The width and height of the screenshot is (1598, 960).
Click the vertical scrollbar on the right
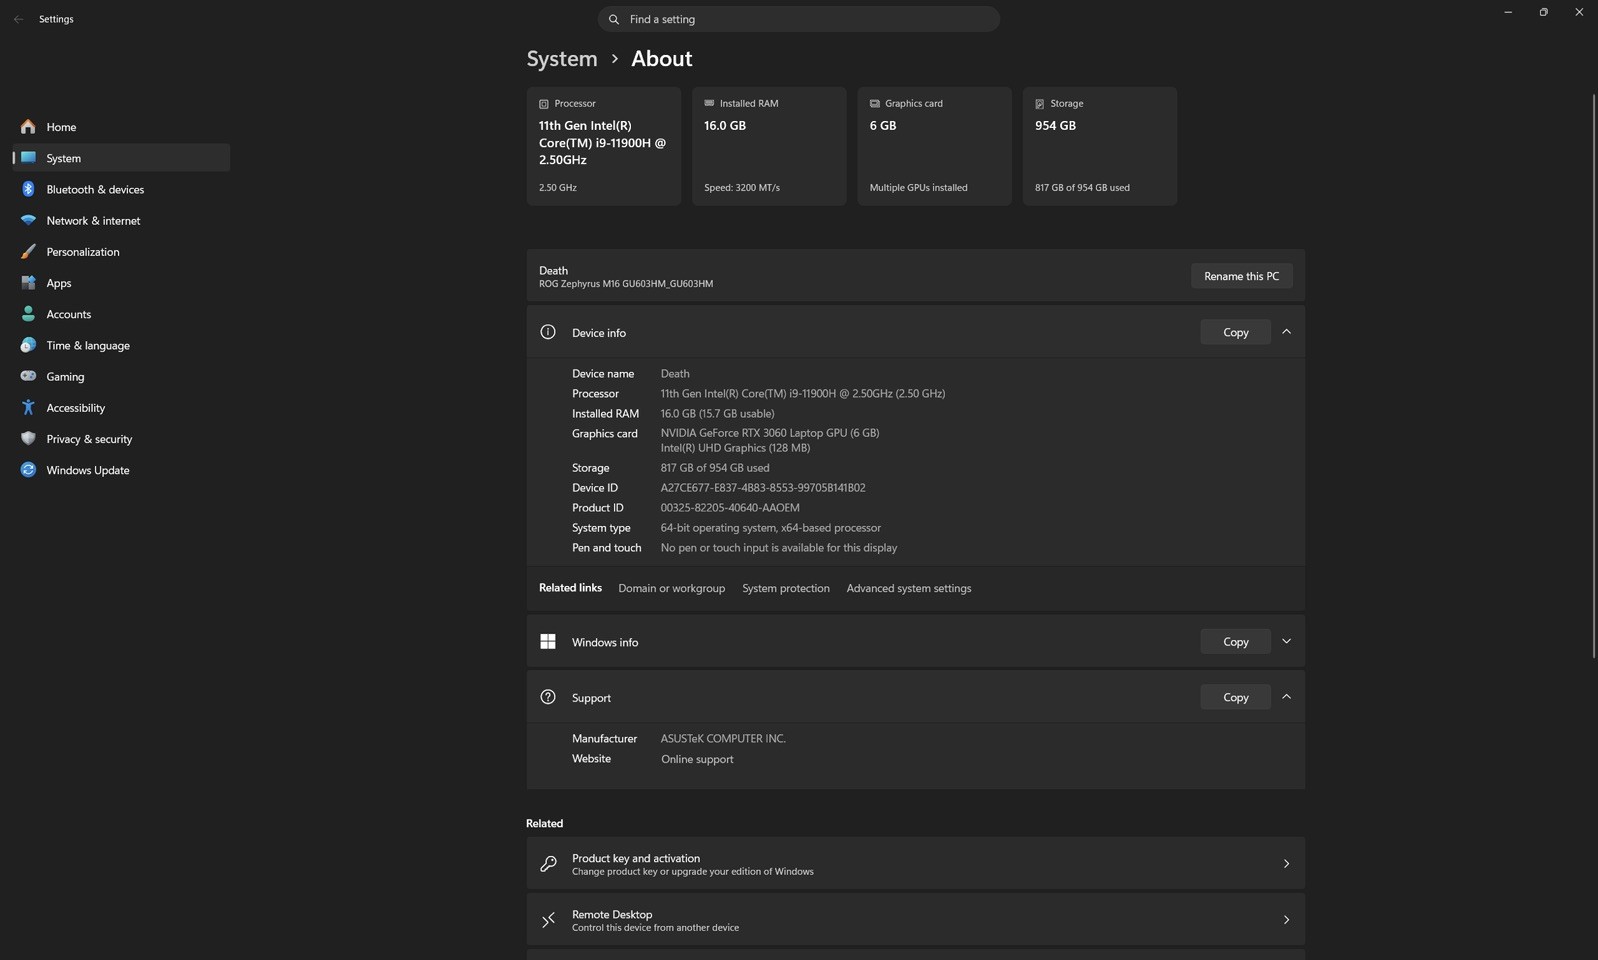(1594, 375)
